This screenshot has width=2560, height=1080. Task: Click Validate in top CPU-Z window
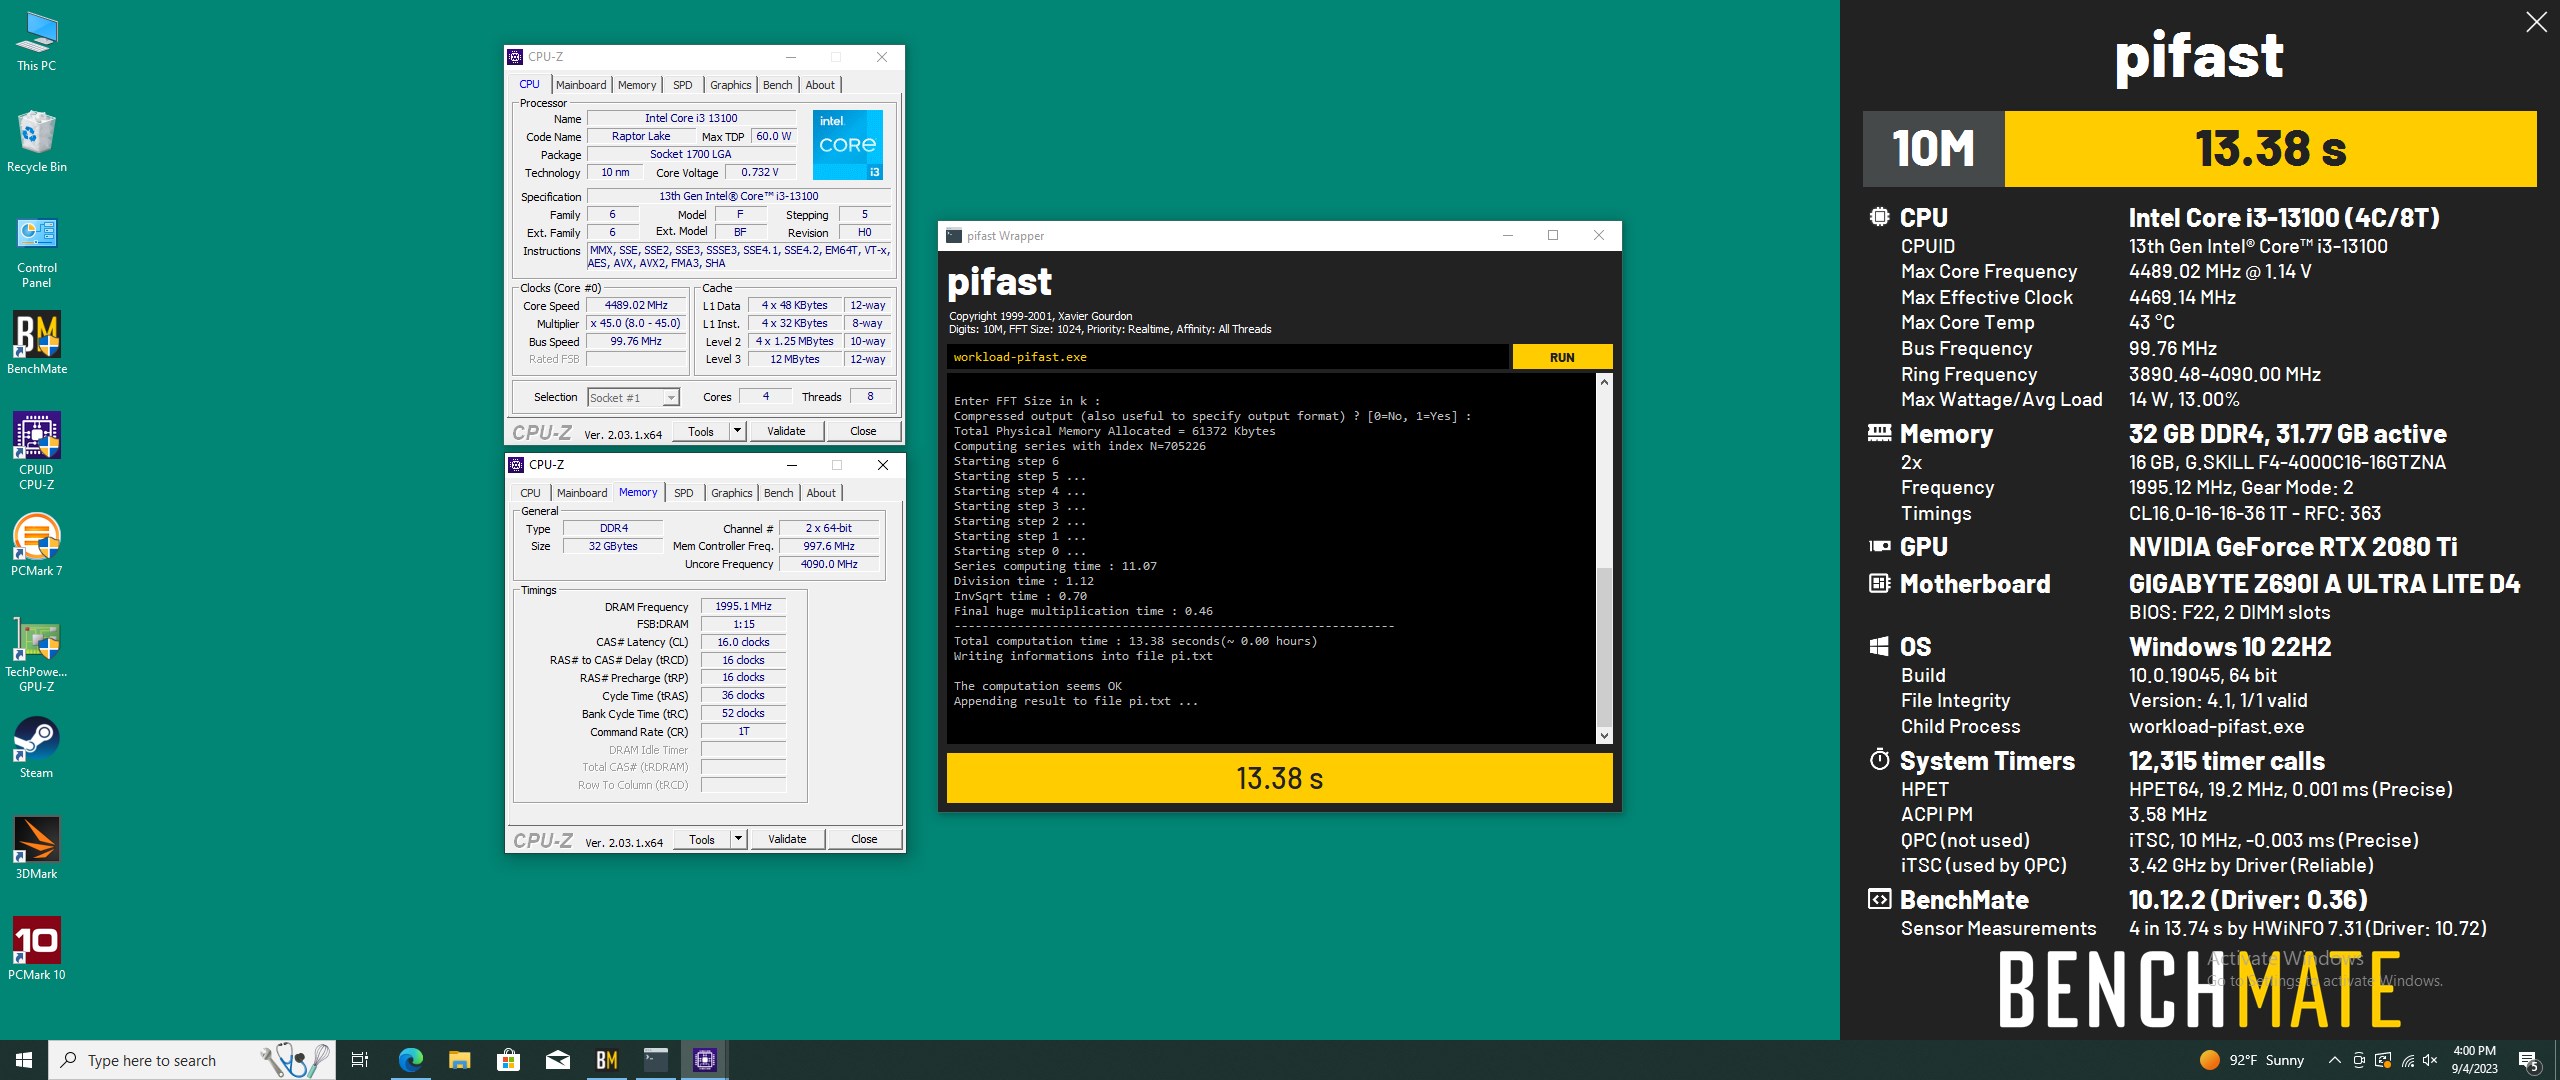786,431
